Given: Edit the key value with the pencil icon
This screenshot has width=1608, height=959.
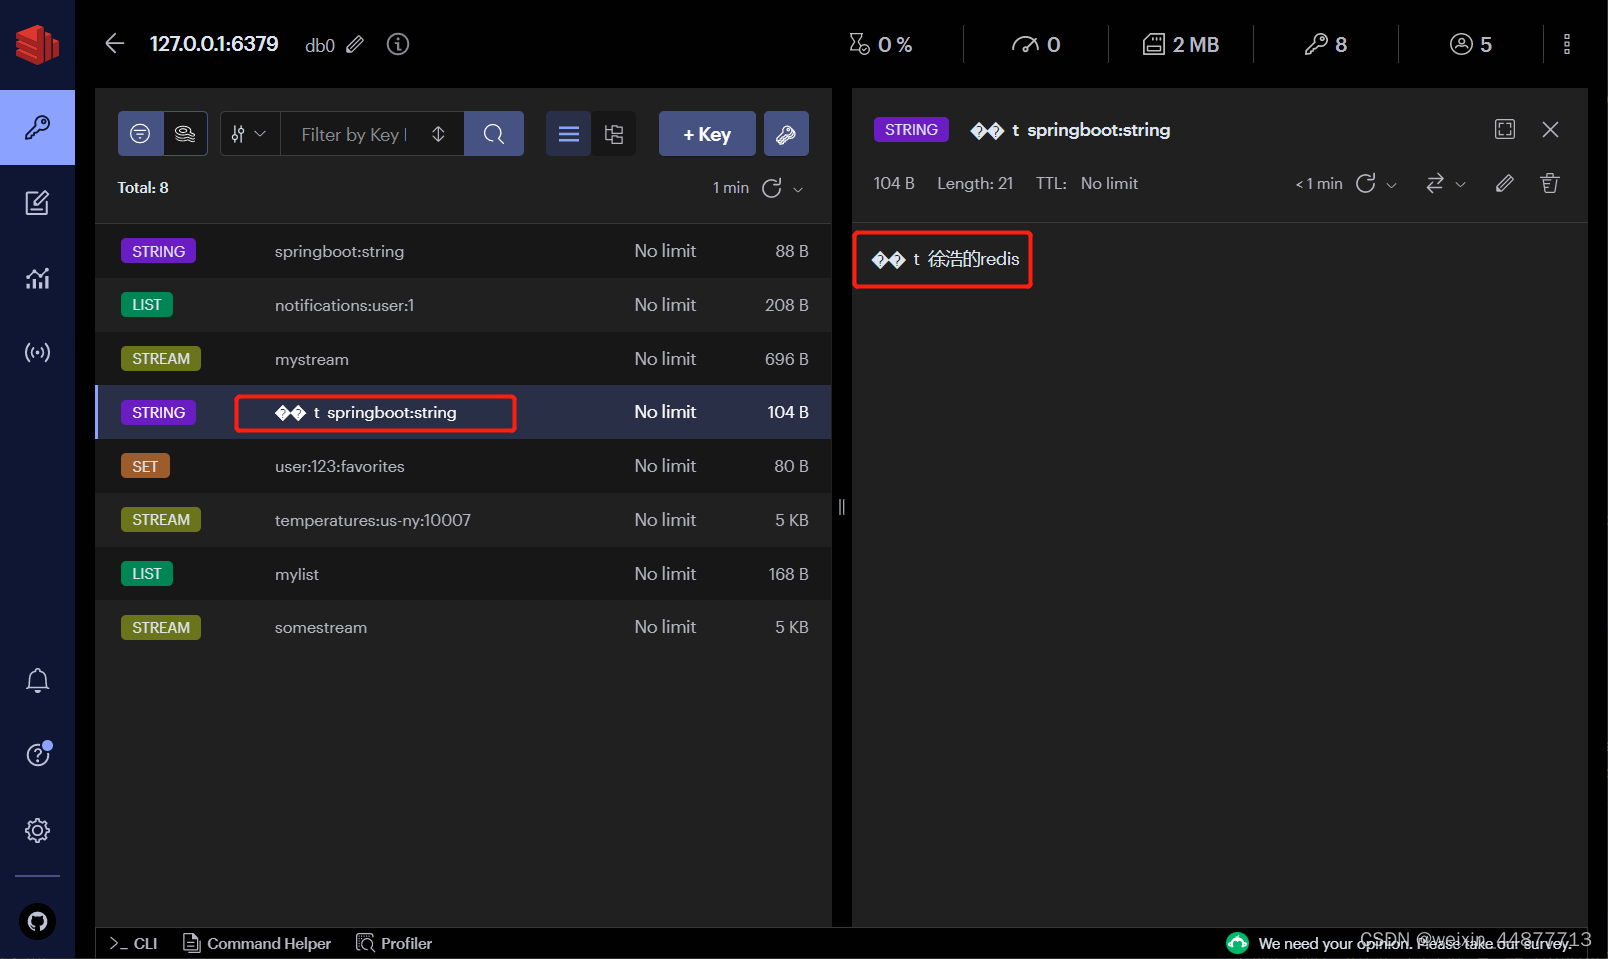Looking at the screenshot, I should [x=1505, y=183].
